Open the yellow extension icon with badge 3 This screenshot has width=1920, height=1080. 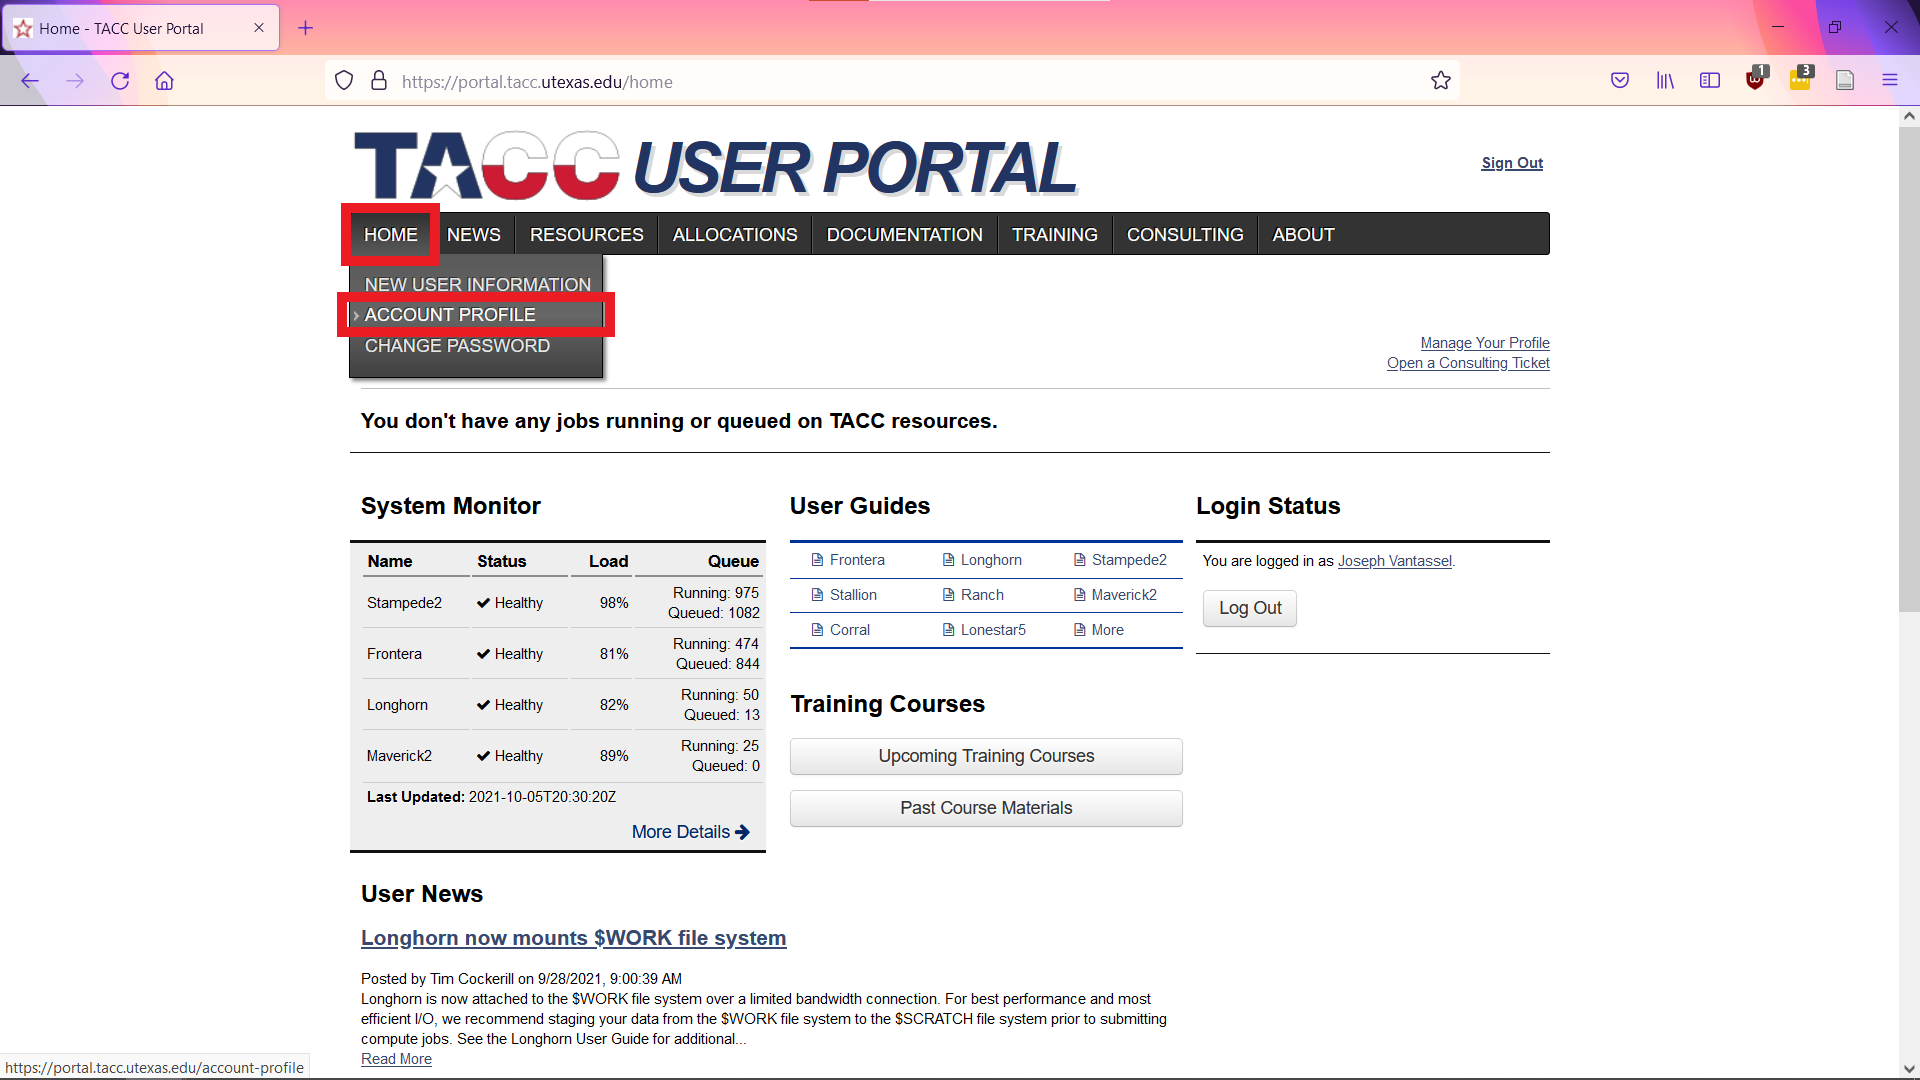(x=1800, y=80)
